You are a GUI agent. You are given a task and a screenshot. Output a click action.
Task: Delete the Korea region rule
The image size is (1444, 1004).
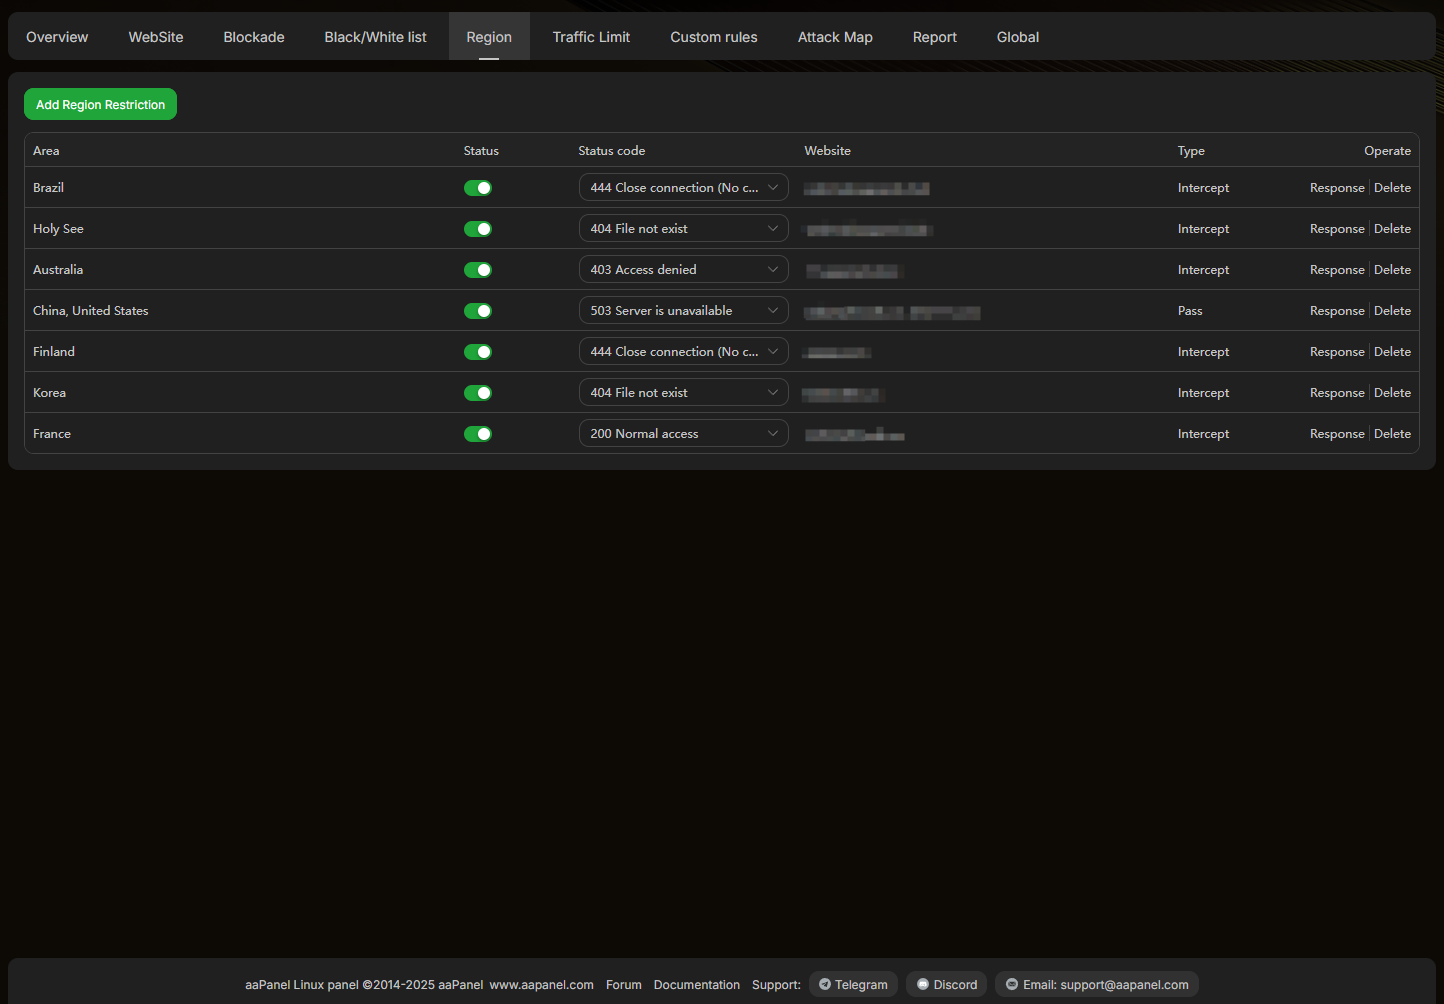[1392, 393]
